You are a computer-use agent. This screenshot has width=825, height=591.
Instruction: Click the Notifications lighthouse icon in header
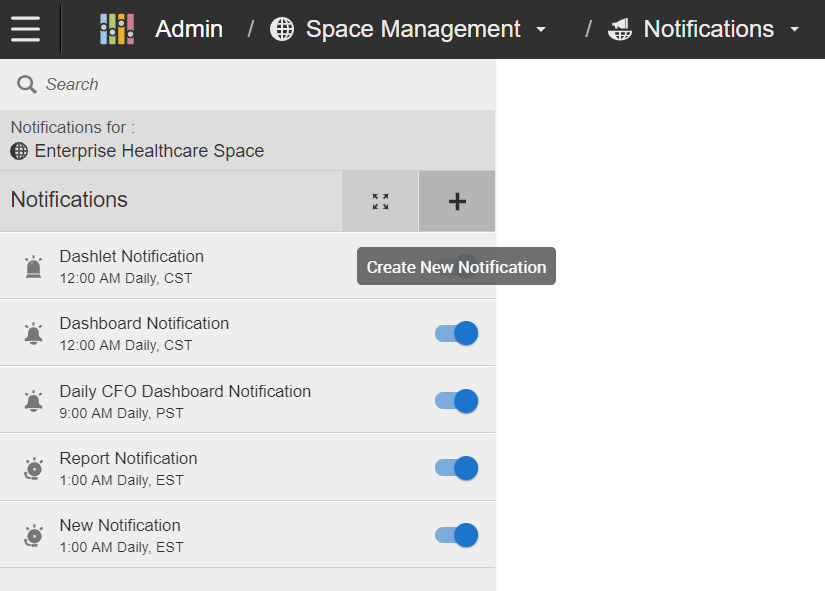point(620,29)
